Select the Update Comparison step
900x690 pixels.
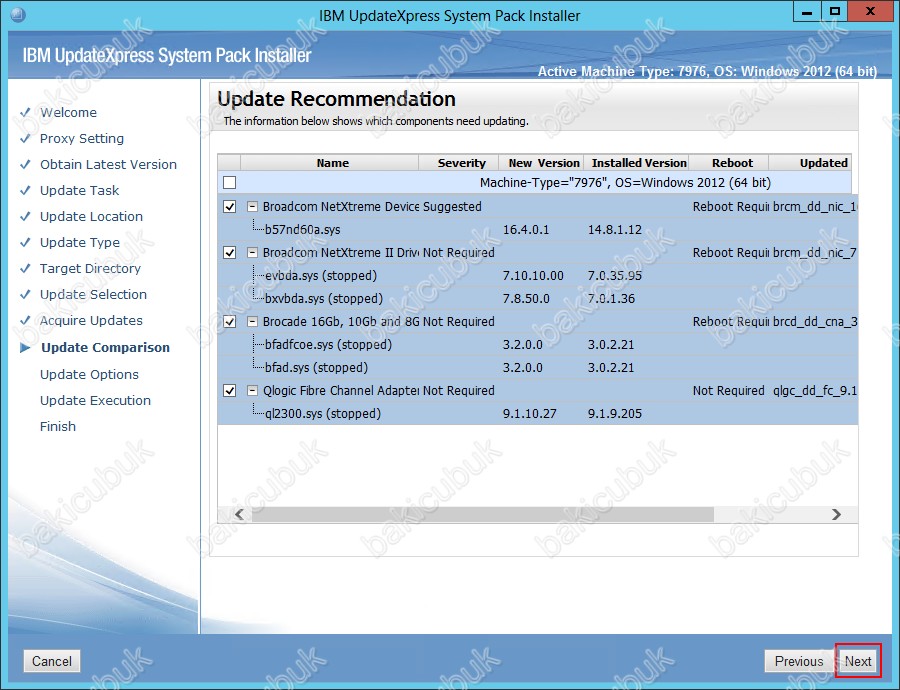106,347
